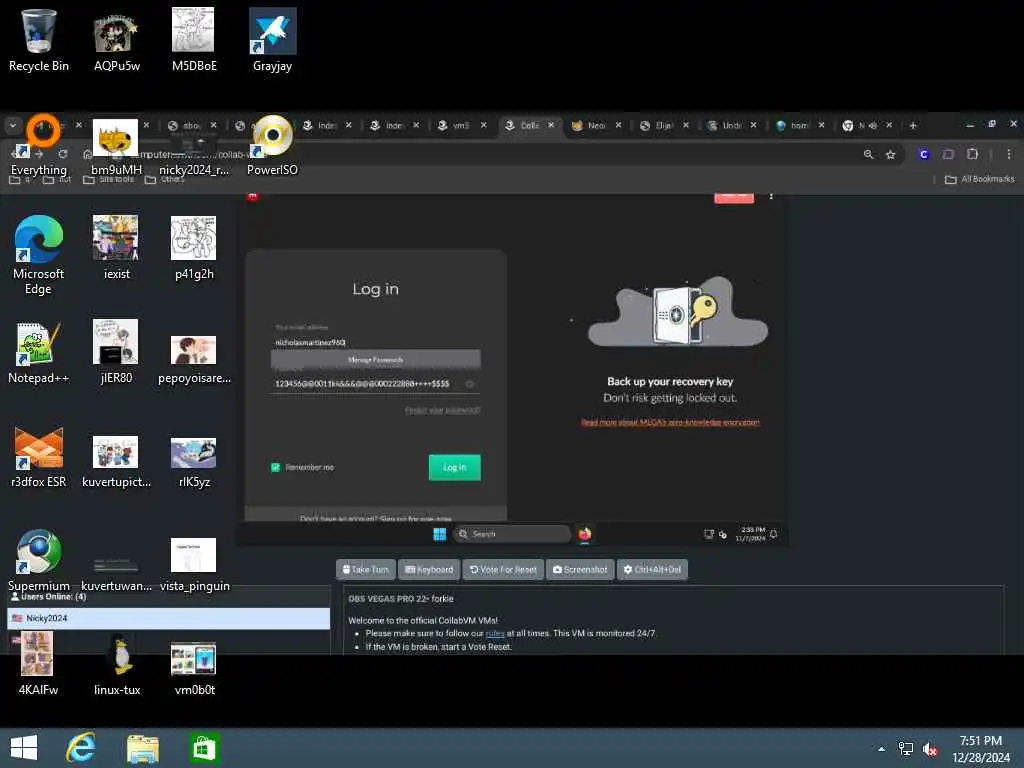This screenshot has height=768, width=1024.
Task: Click the browser reload button
Action: 63,154
